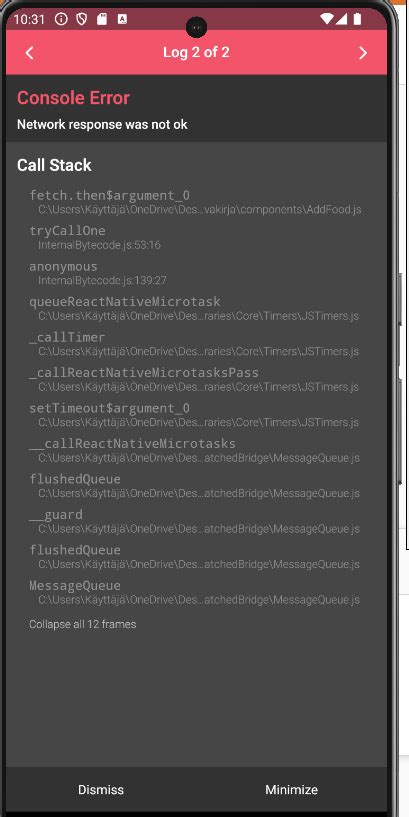Screen dimensions: 409x817
Task: Tap the SD card status icon
Action: point(102,19)
